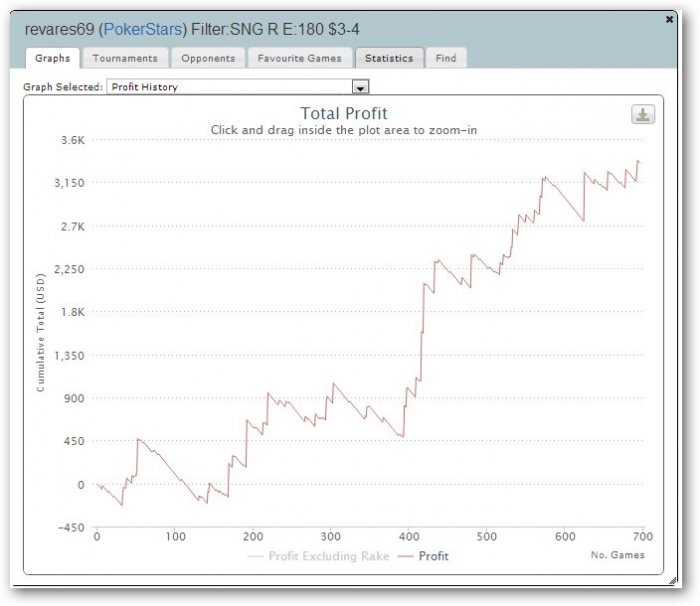The width and height of the screenshot is (700, 606).
Task: Toggle the Profit Excluding Rake series
Action: (319, 556)
